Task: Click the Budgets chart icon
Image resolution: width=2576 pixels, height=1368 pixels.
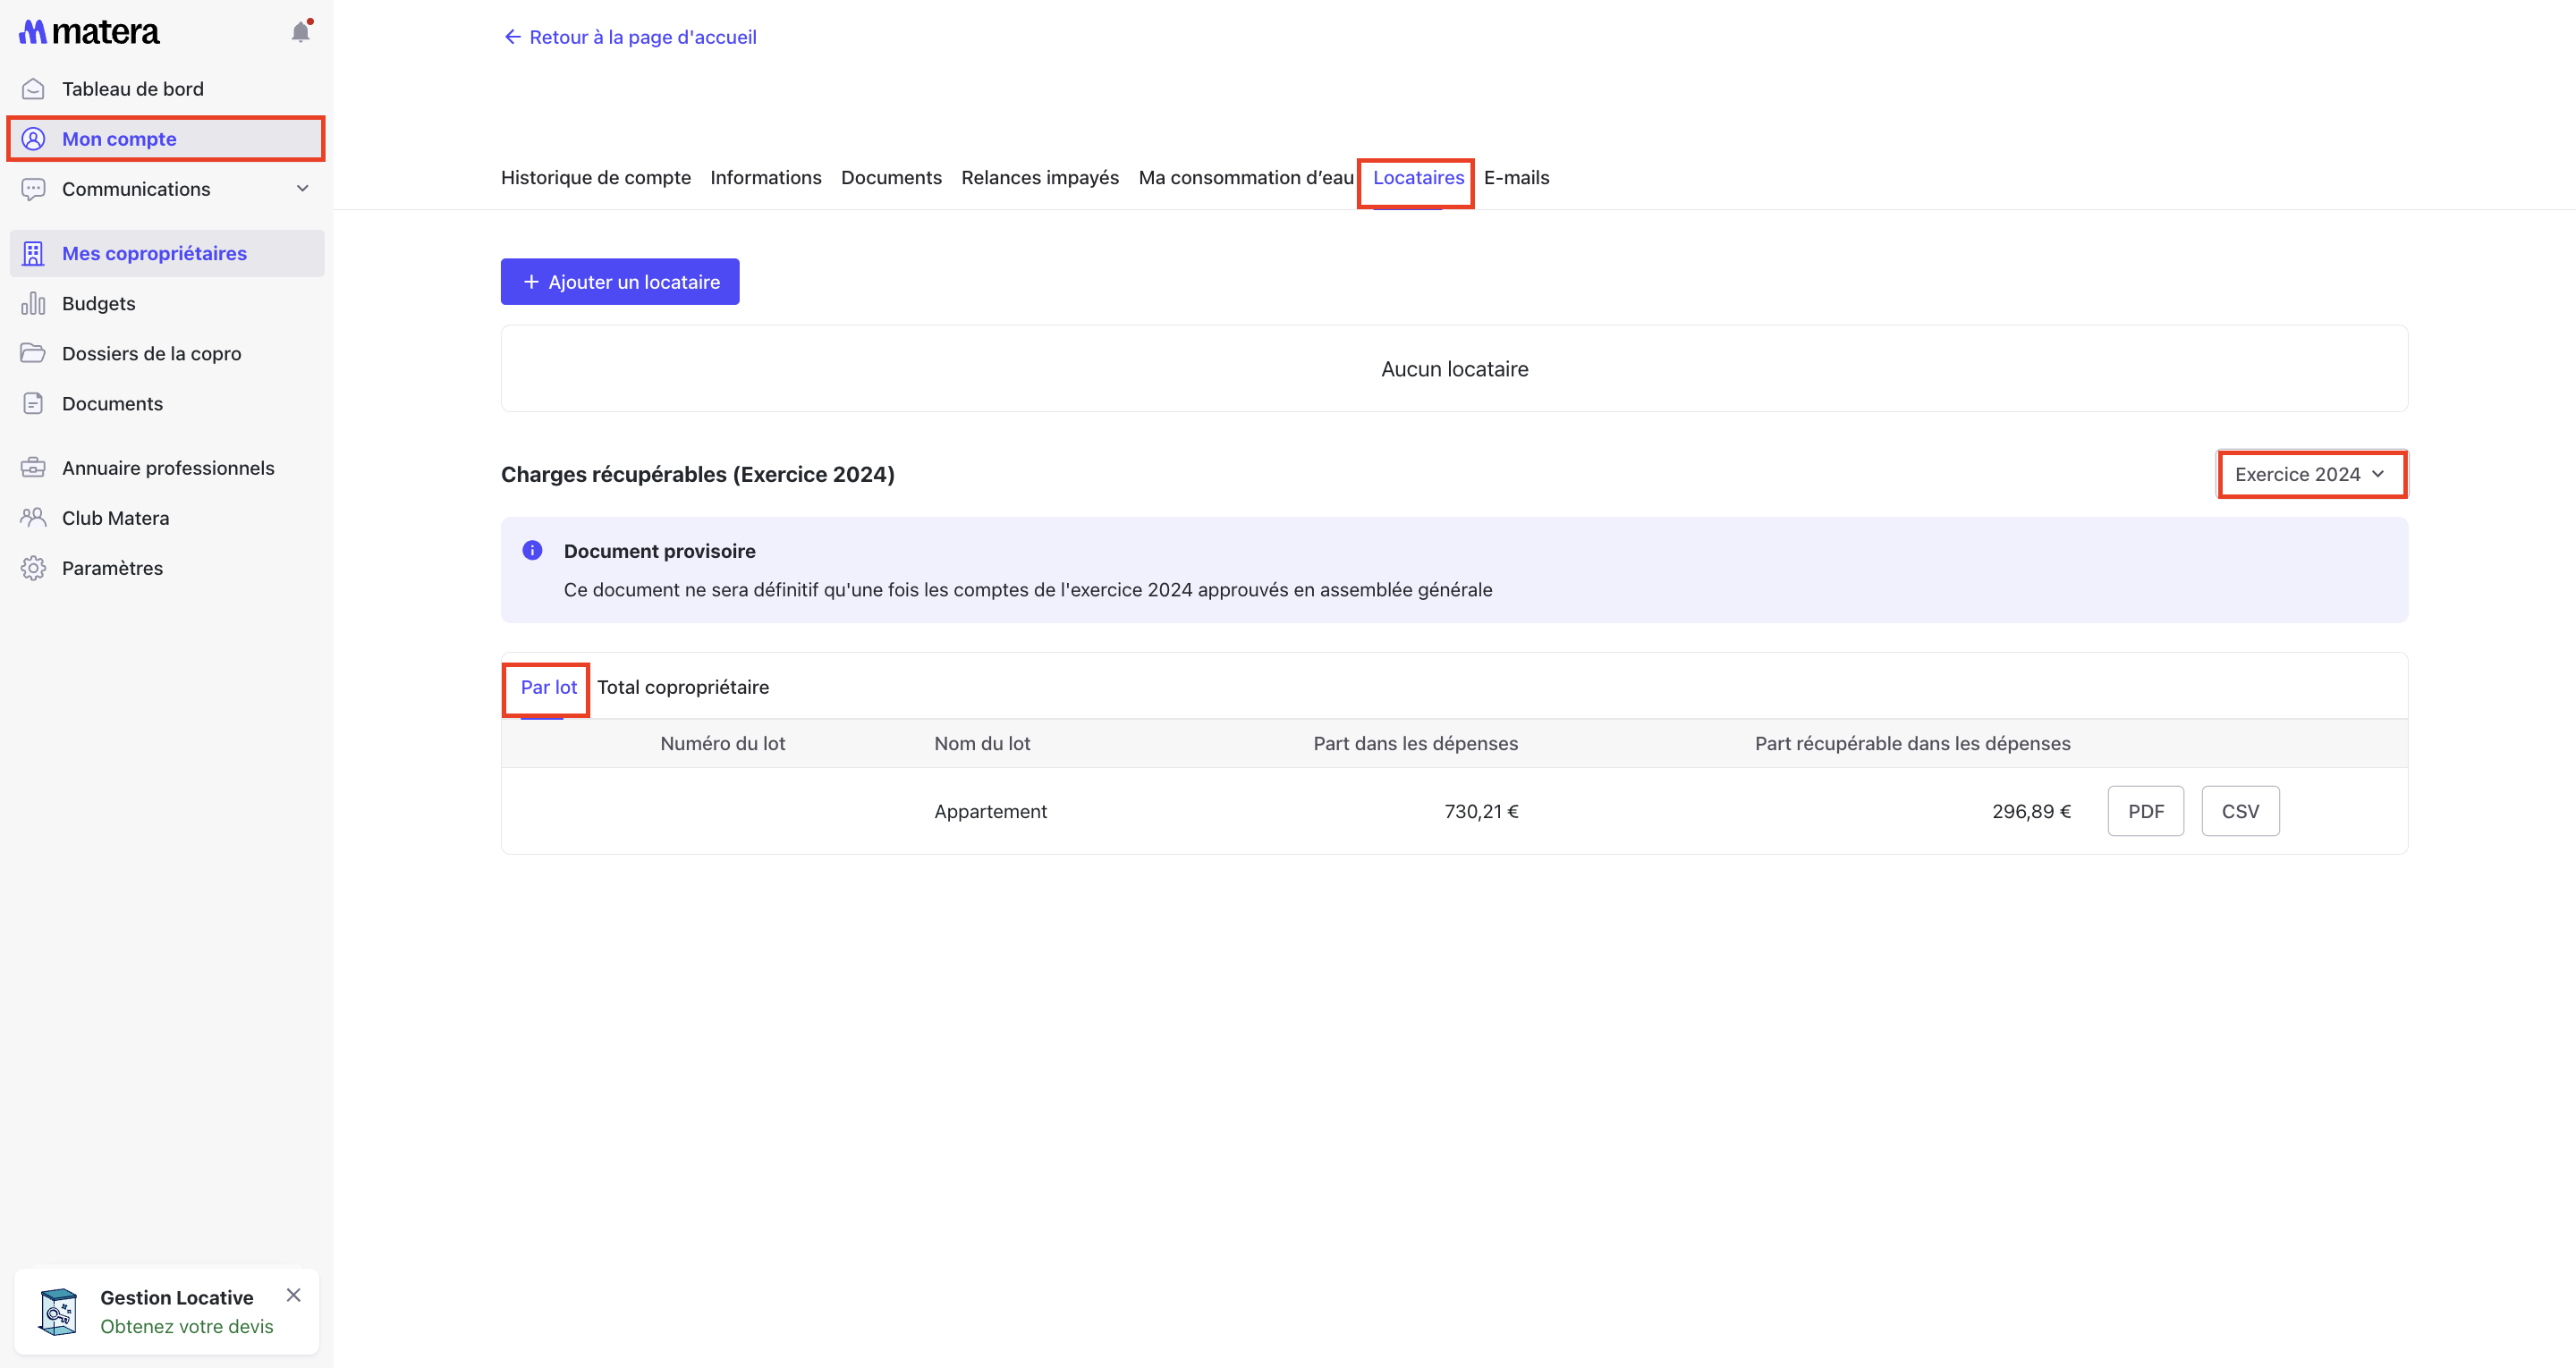Action: 33,303
